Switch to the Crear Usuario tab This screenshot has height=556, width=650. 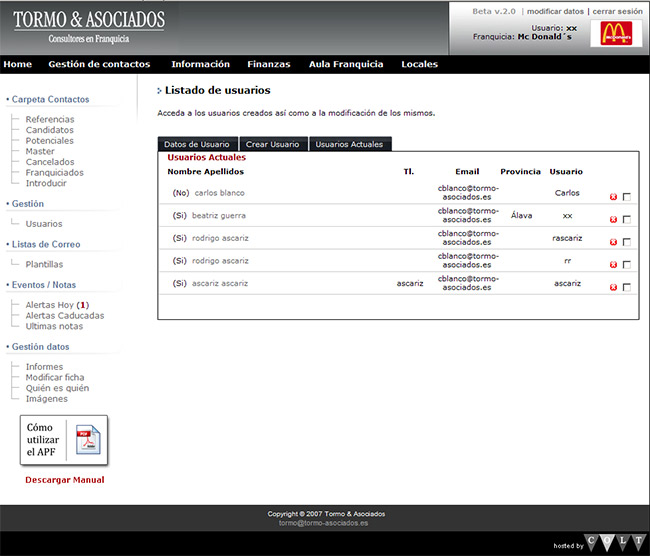(x=272, y=144)
